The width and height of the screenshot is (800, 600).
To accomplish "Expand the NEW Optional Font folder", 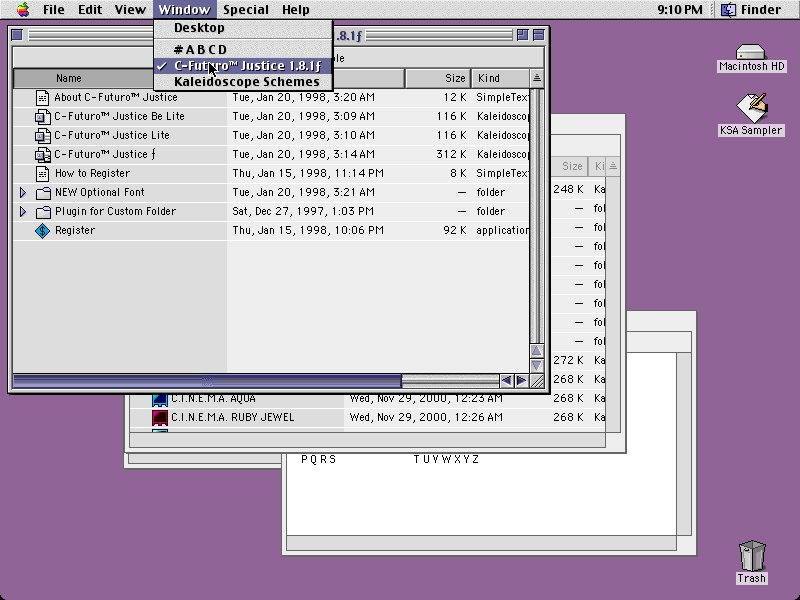I will tap(22, 192).
